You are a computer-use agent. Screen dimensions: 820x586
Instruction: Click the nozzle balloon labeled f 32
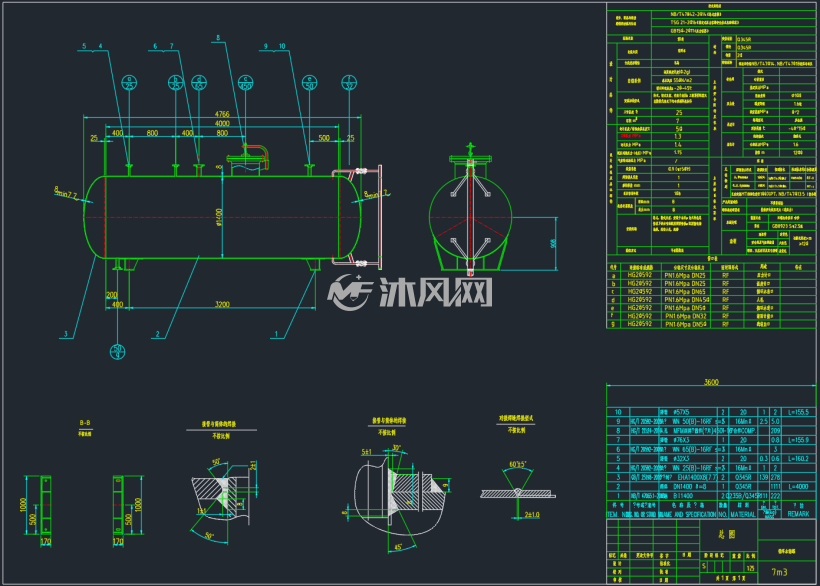[x=349, y=83]
